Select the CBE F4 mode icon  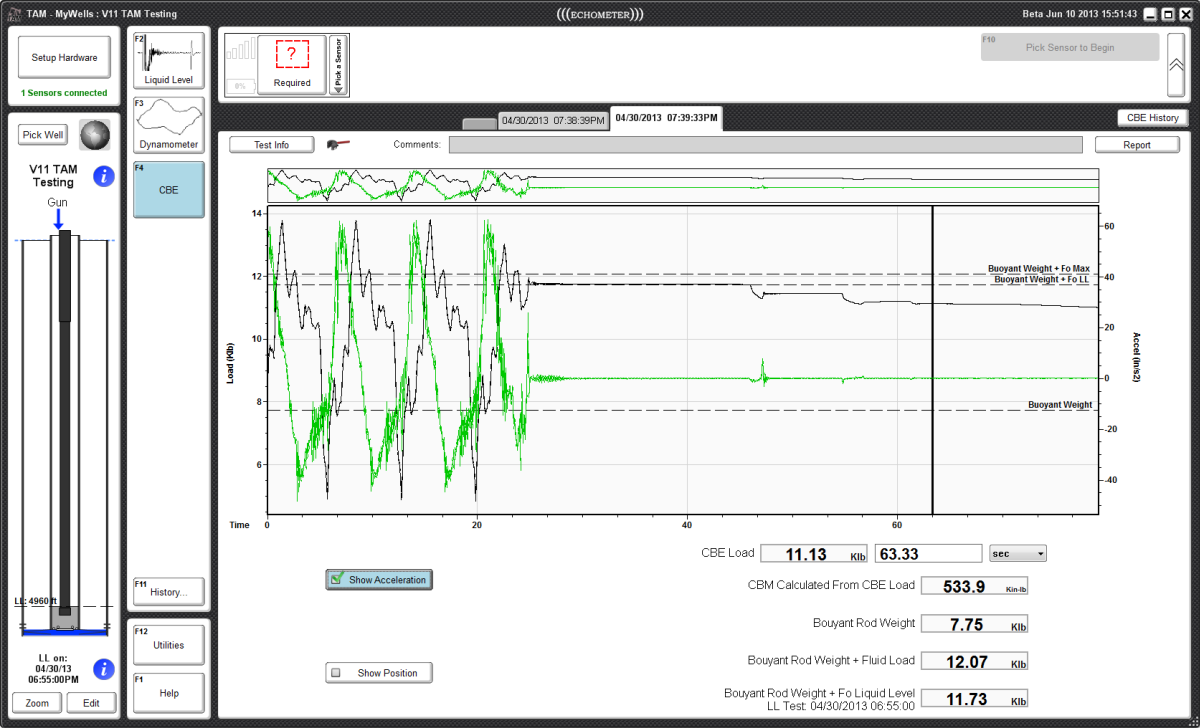(168, 189)
